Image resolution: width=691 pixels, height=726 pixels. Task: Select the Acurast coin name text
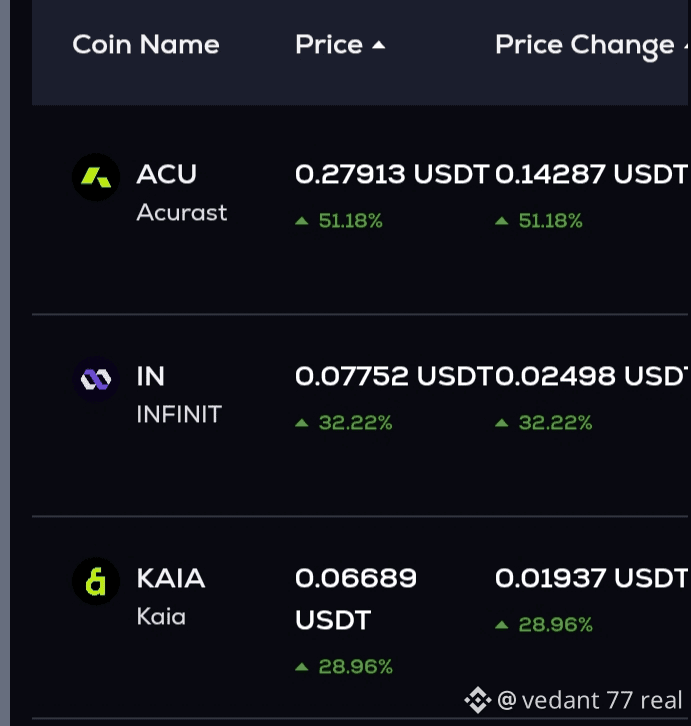click(x=182, y=213)
